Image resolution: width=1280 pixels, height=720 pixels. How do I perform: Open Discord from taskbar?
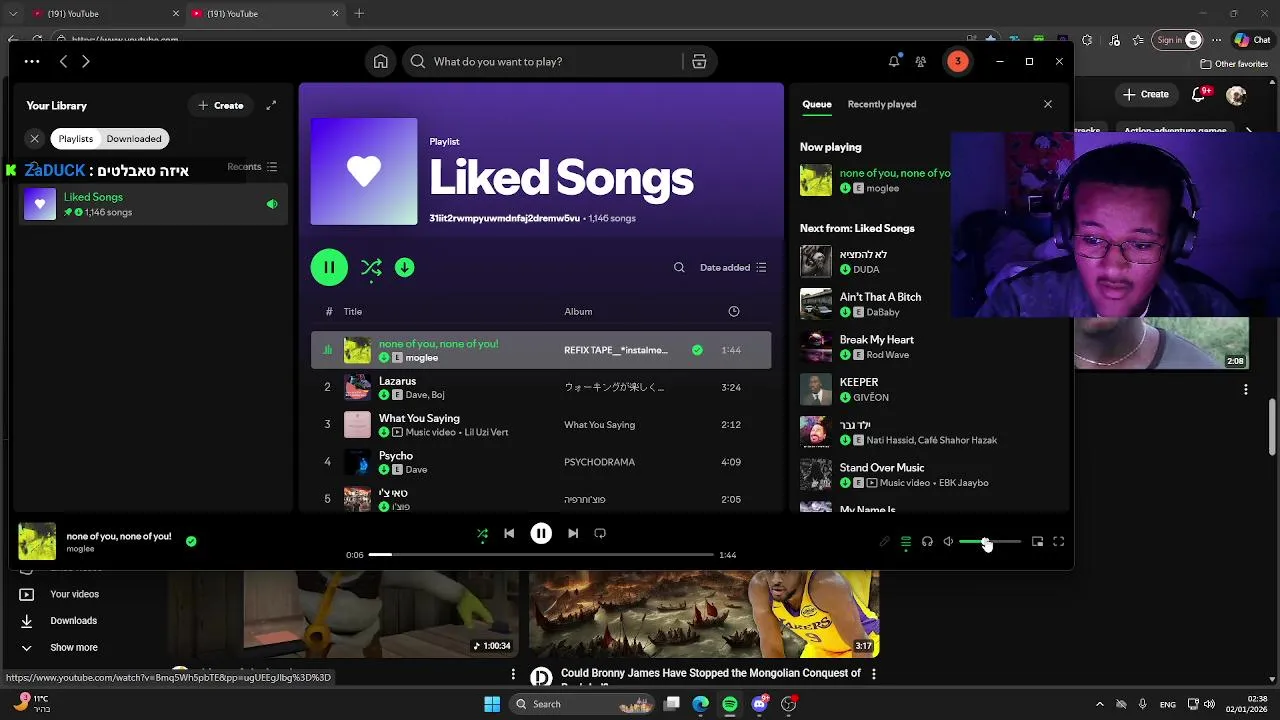(759, 704)
